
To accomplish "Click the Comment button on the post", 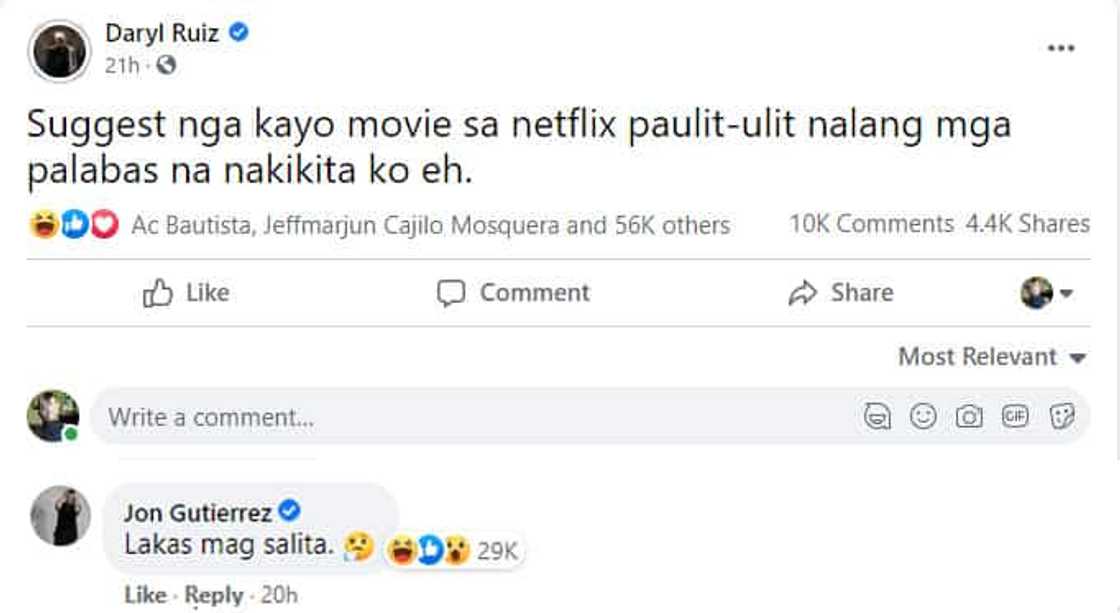I will click(x=513, y=293).
